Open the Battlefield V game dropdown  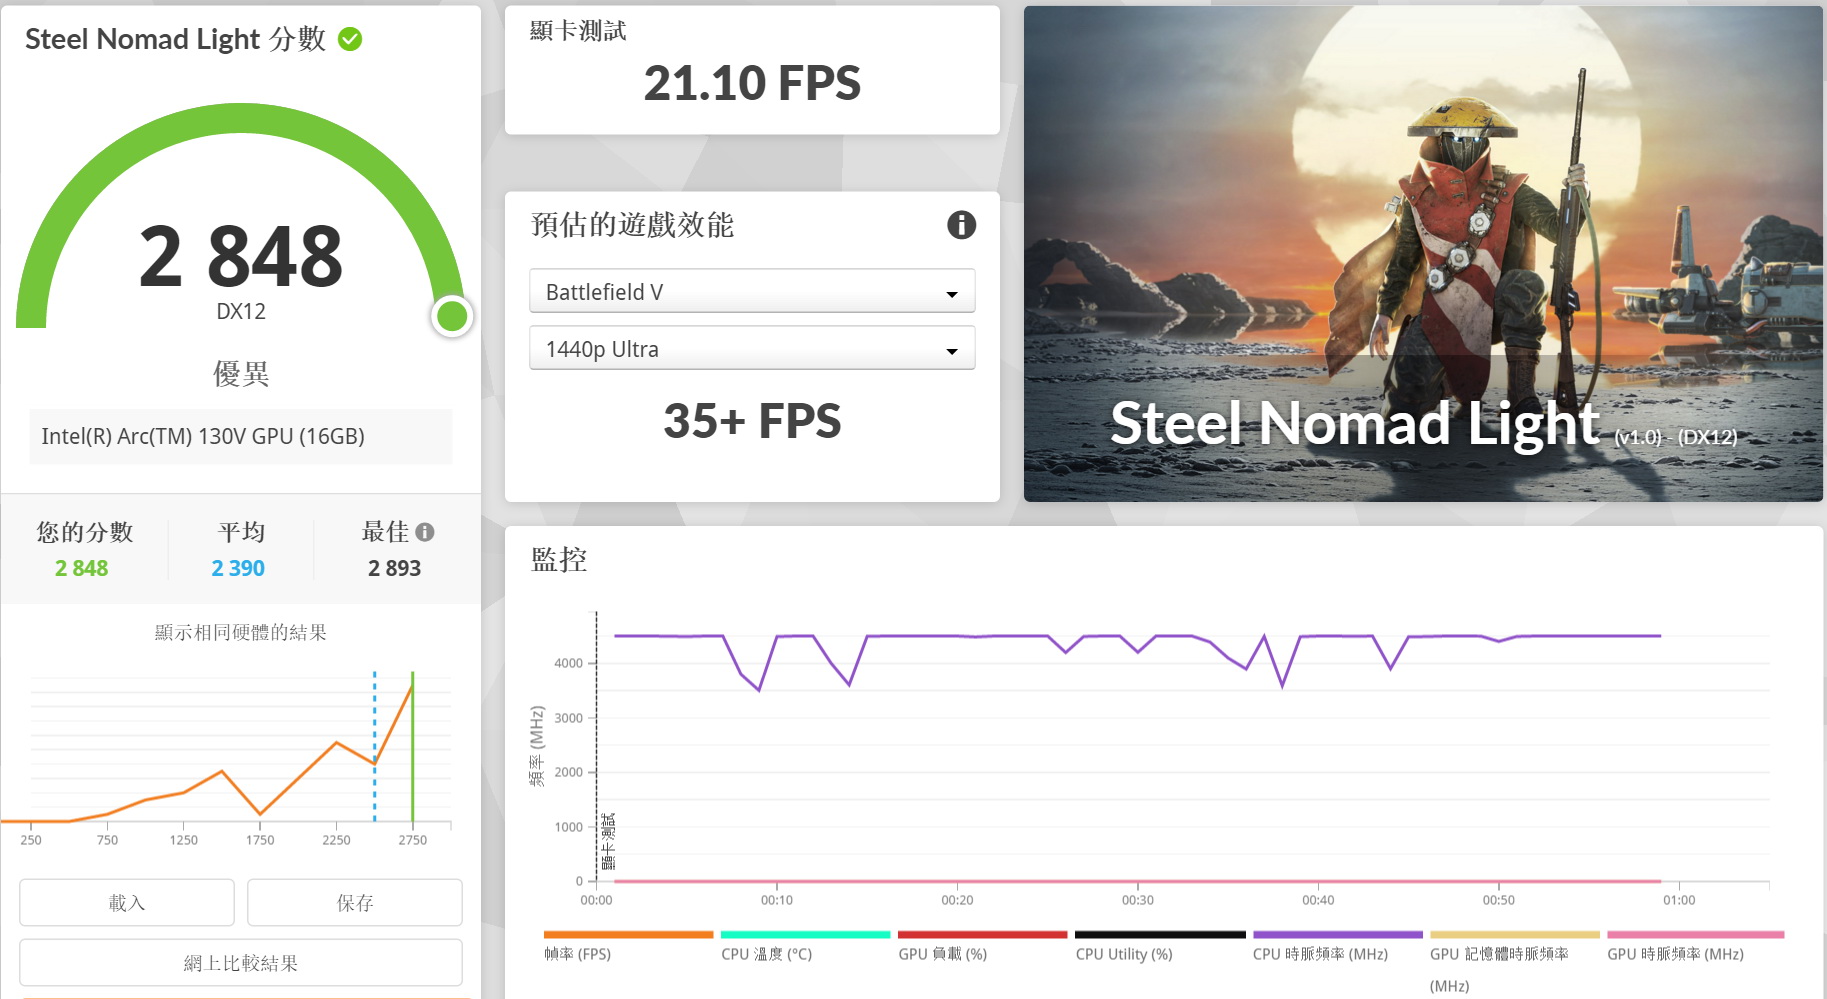click(751, 292)
